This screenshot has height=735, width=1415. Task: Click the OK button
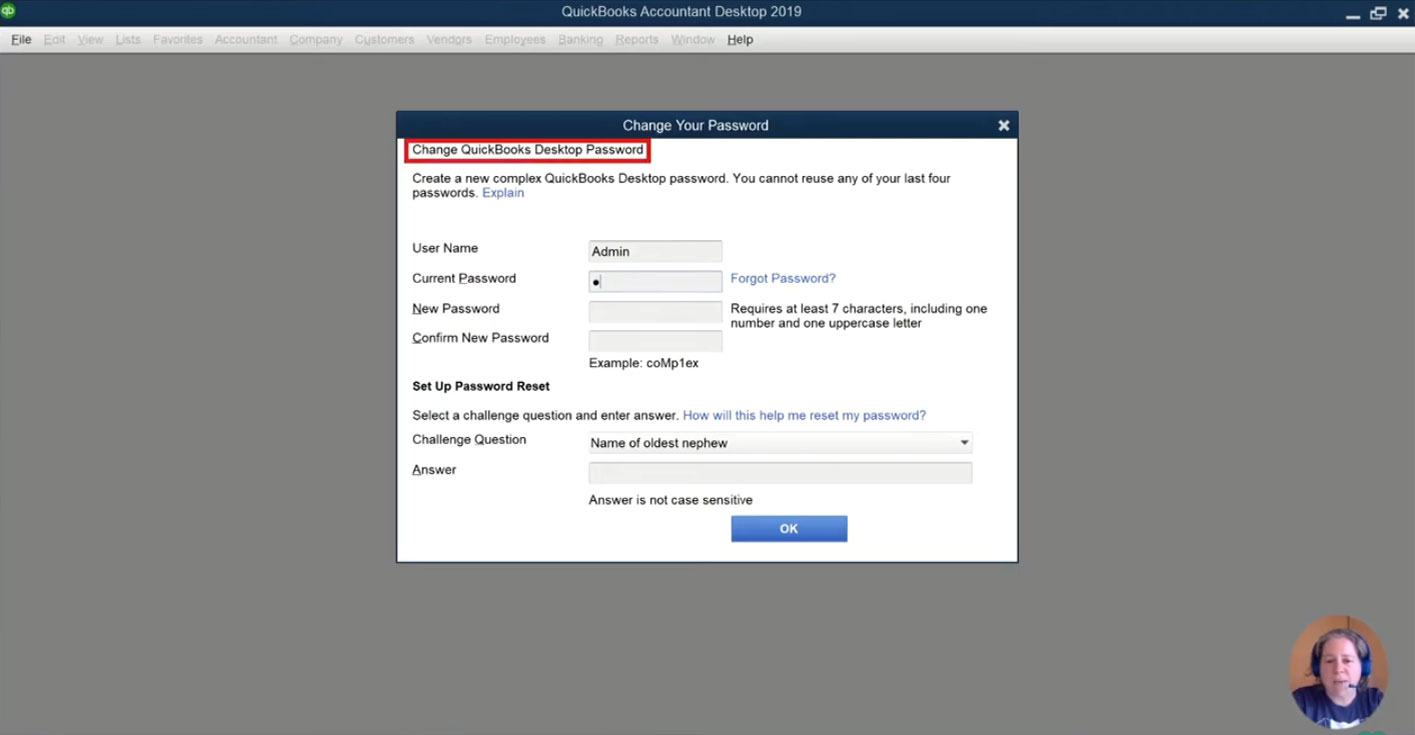[789, 528]
